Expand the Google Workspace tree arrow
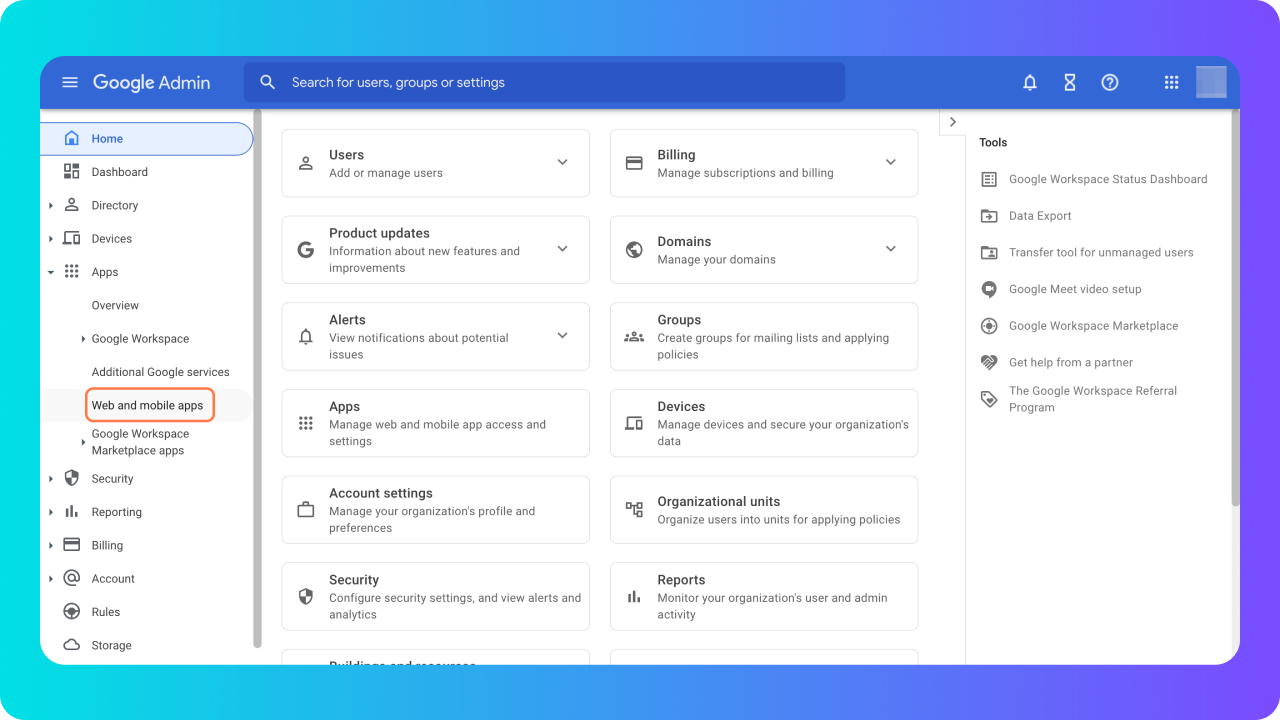1280x720 pixels. coord(83,339)
